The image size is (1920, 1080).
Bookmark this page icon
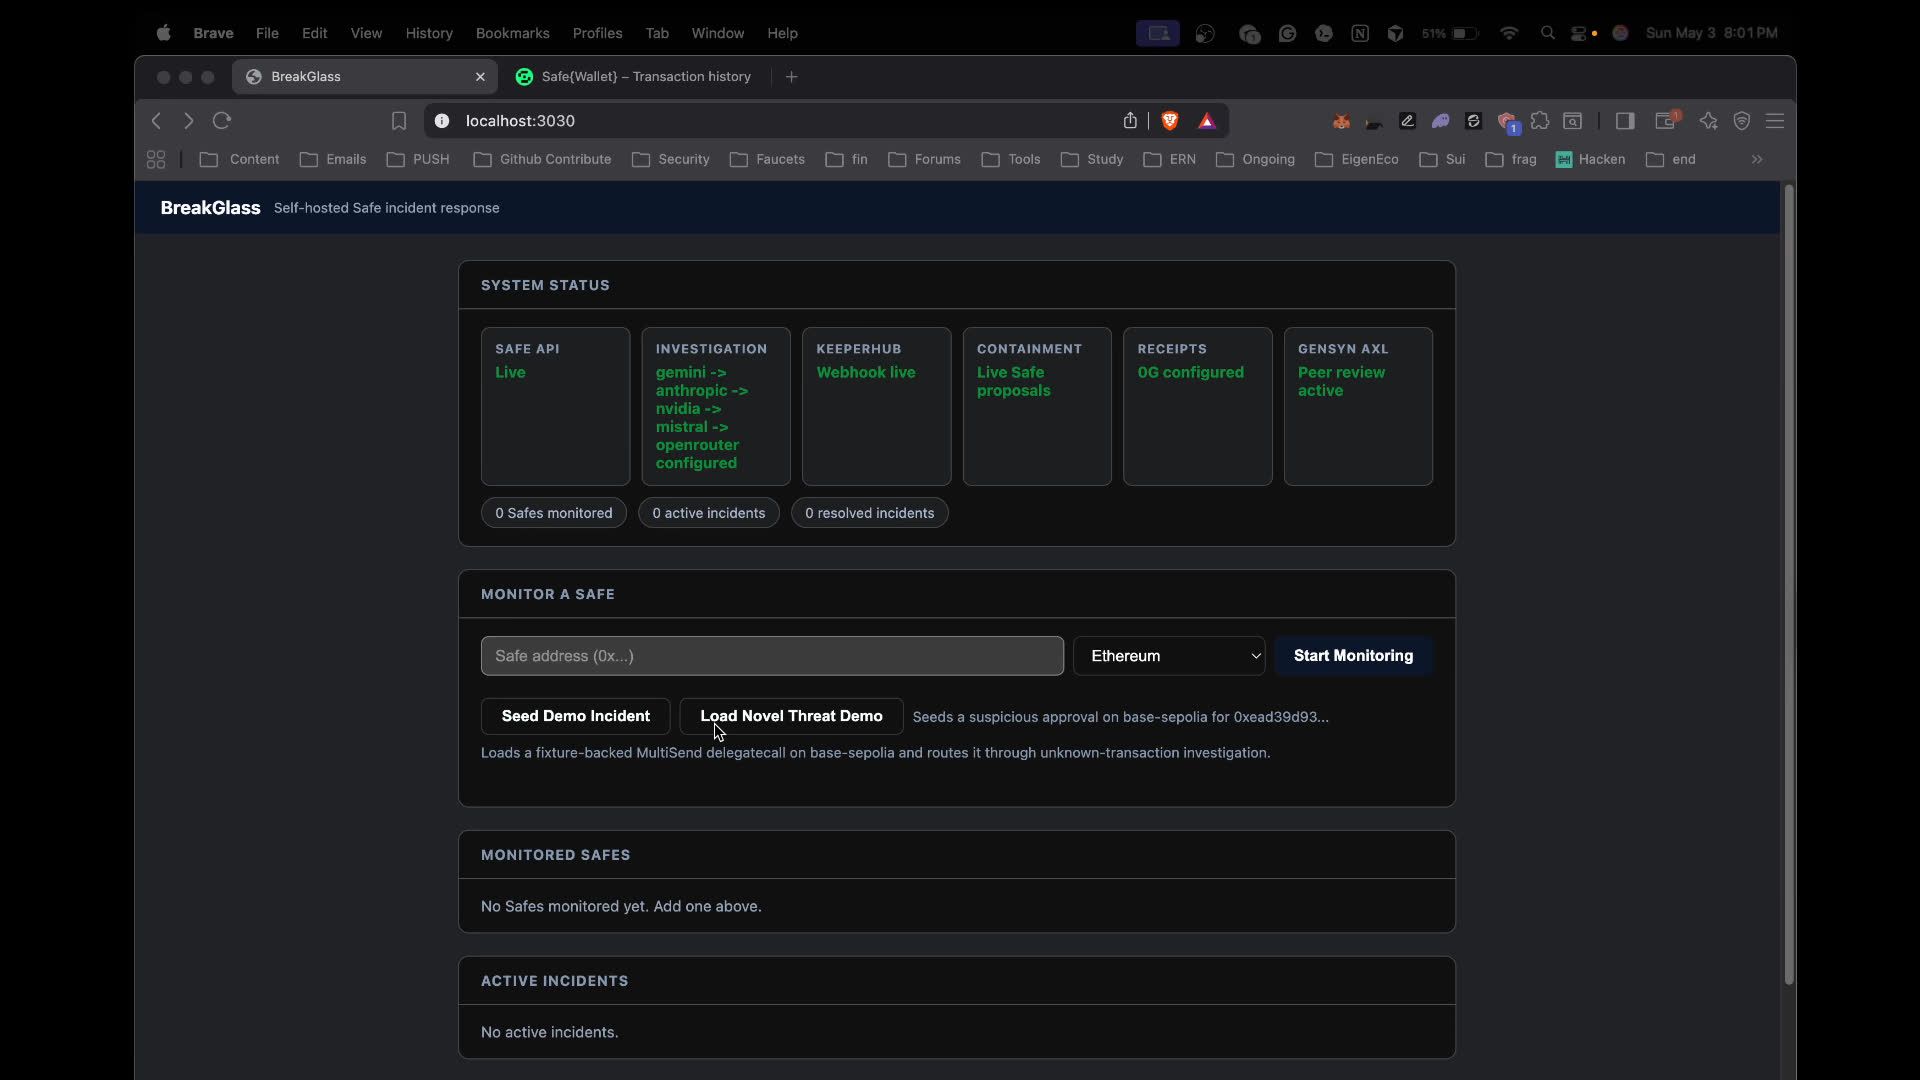(x=399, y=121)
